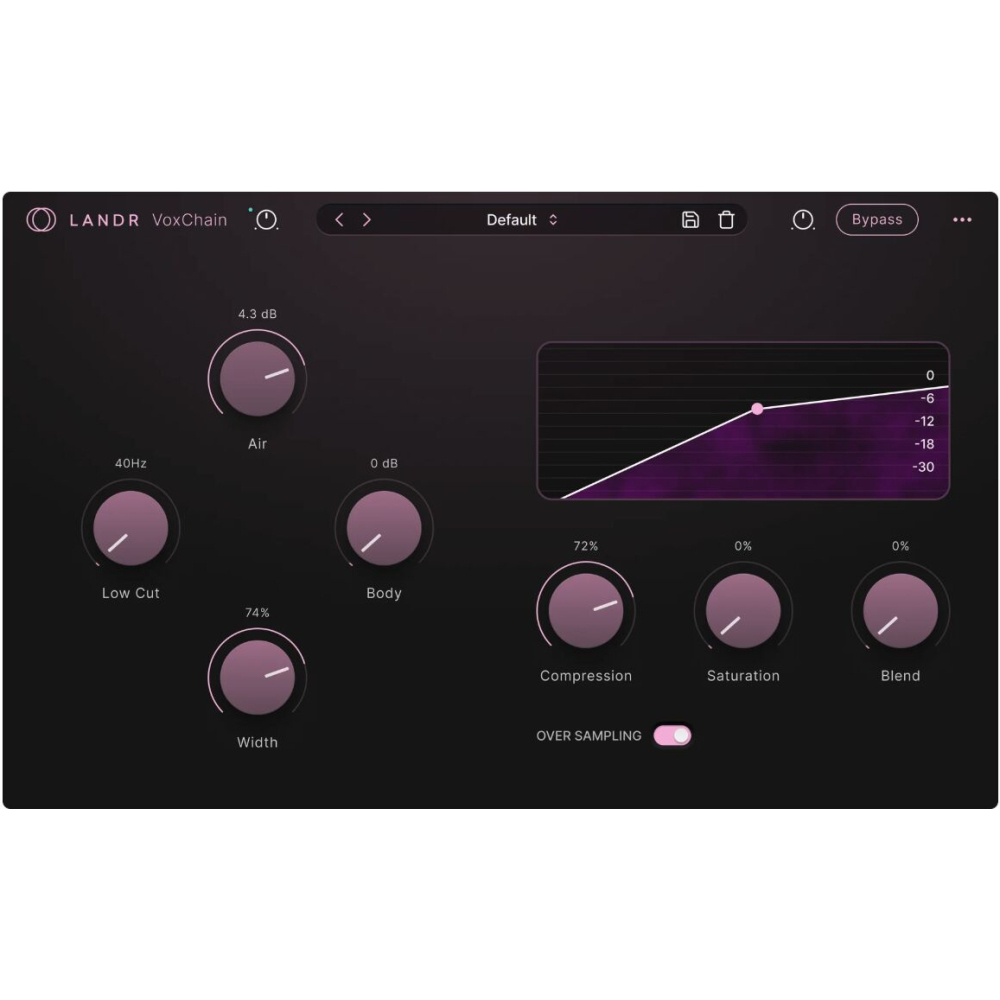
Task: Click the Saturation knob
Action: (x=743, y=611)
